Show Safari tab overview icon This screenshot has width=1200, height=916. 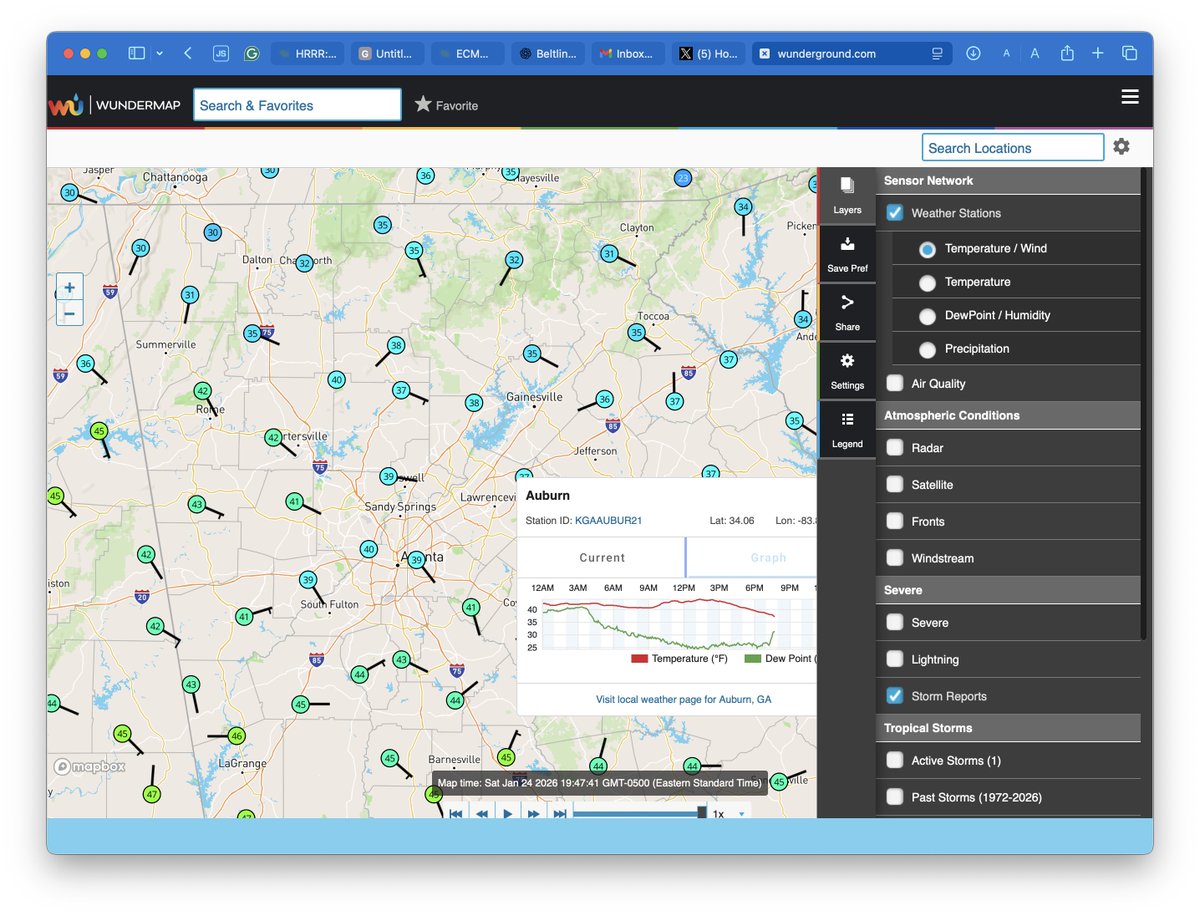[x=1129, y=53]
